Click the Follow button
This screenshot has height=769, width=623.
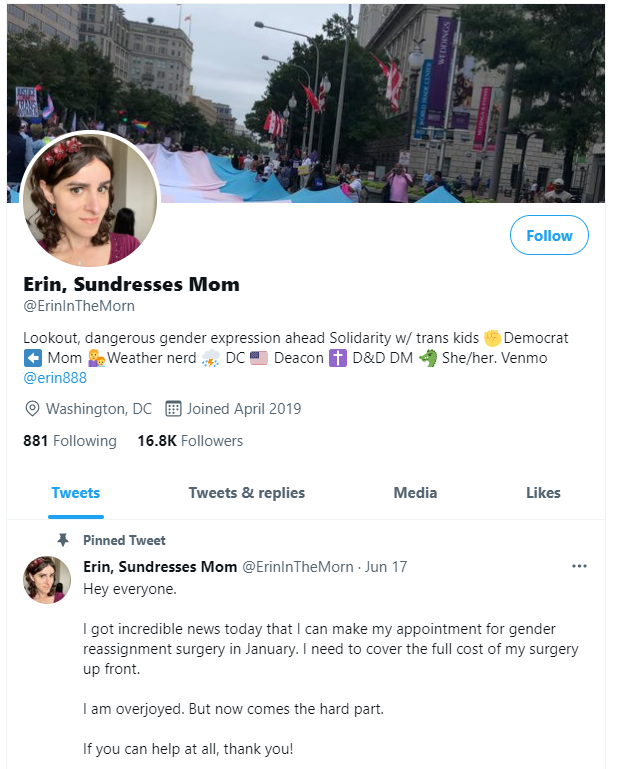(x=549, y=236)
